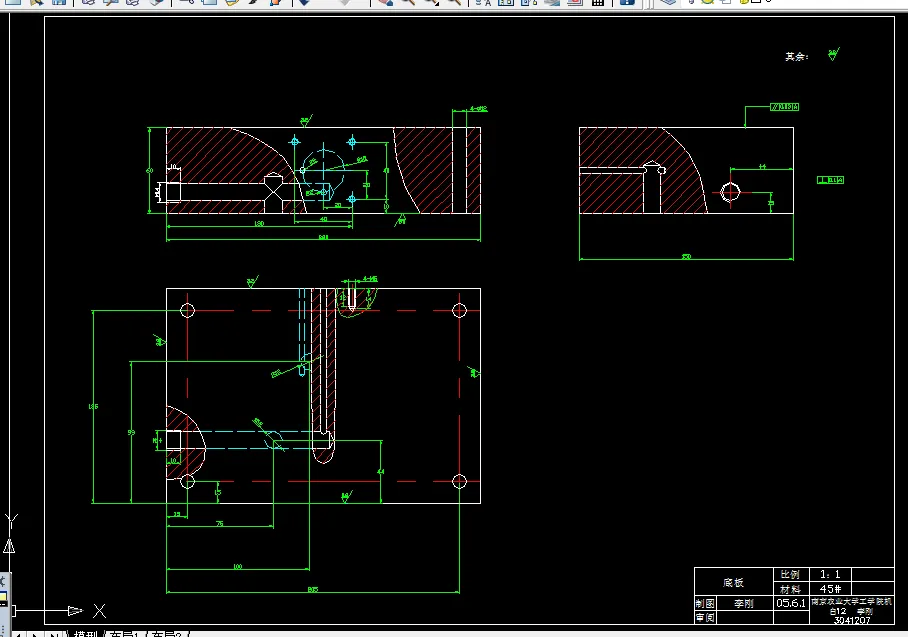Select the 180 dimension in top section view
This screenshot has width=908, height=637.
point(259,224)
